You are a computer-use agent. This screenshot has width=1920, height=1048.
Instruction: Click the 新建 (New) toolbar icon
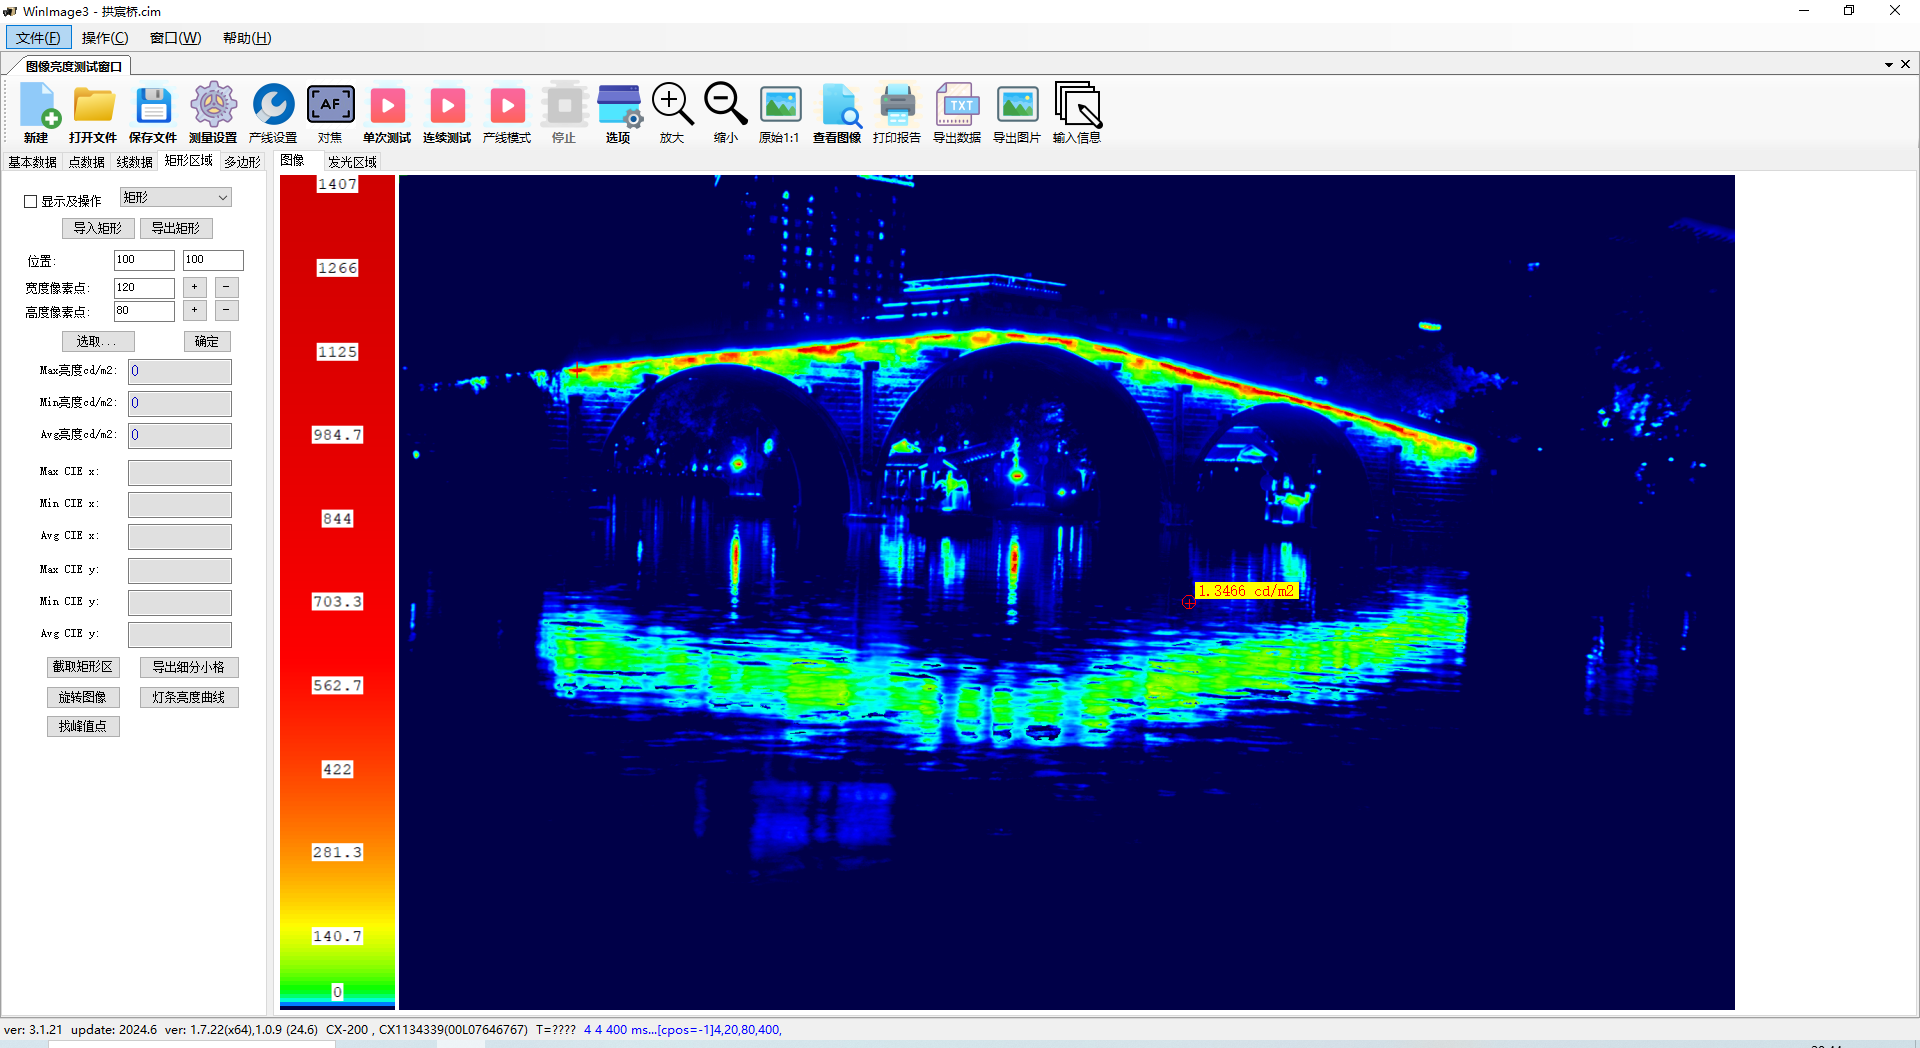37,113
